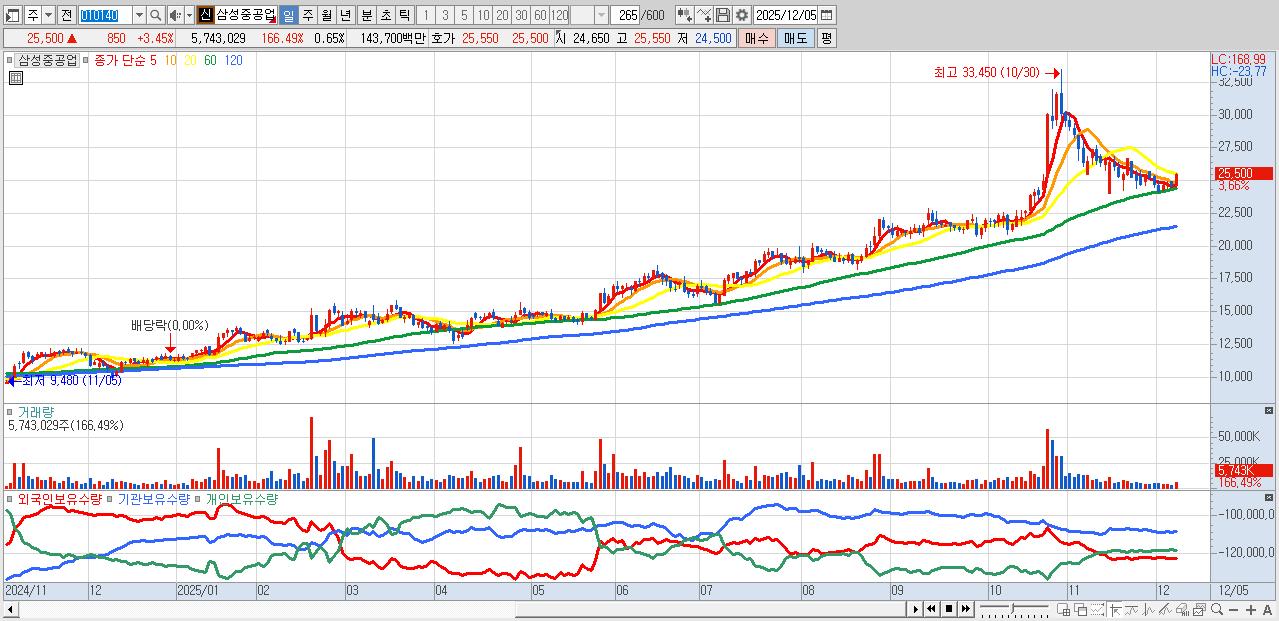The height and width of the screenshot is (621, 1279).
Task: Open stock search with magnifier icon
Action: point(156,15)
